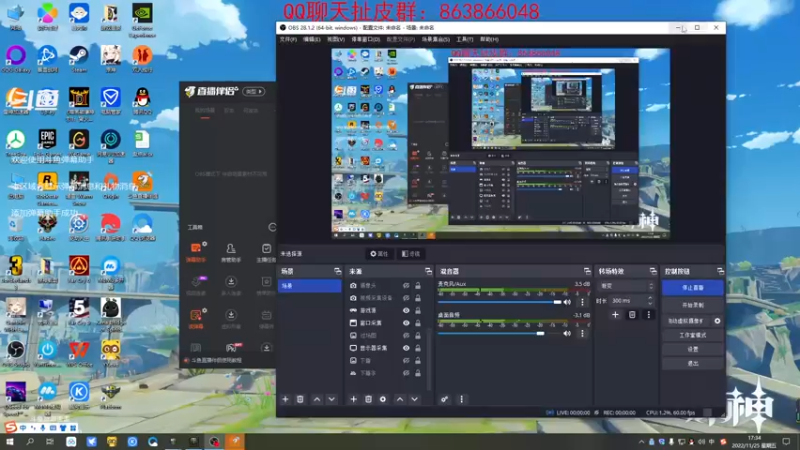Unlock the 显示器采集 source
Image resolution: width=800 pixels, height=450 pixels.
pyautogui.click(x=418, y=348)
